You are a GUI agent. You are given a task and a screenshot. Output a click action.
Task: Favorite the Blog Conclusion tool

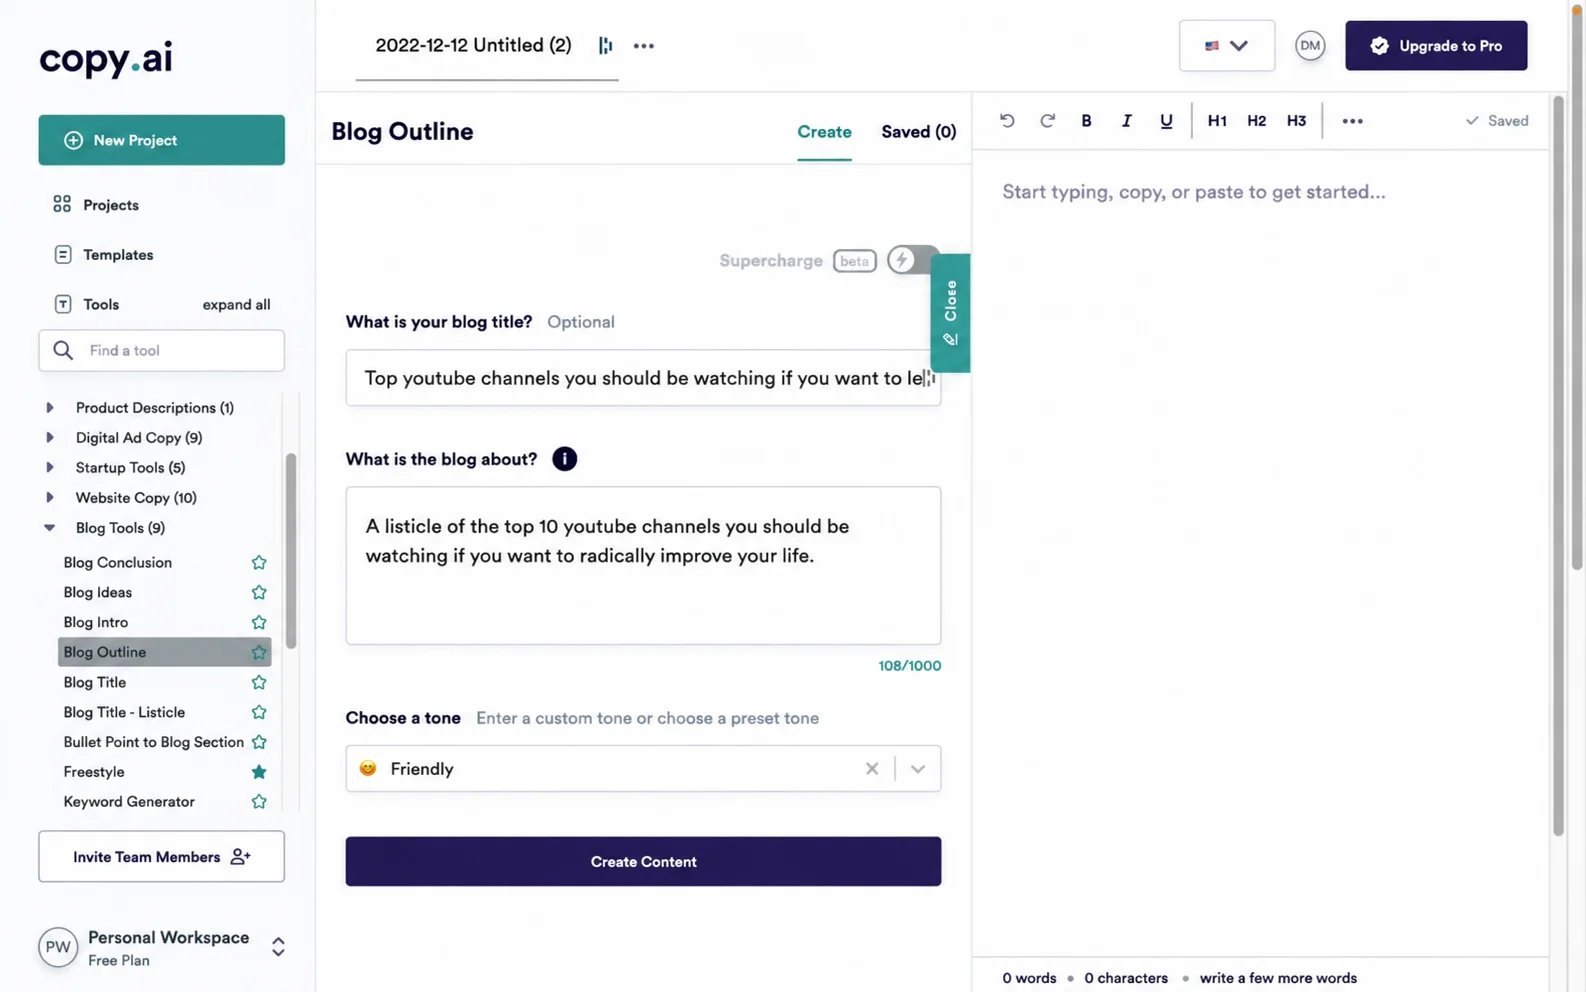point(259,563)
